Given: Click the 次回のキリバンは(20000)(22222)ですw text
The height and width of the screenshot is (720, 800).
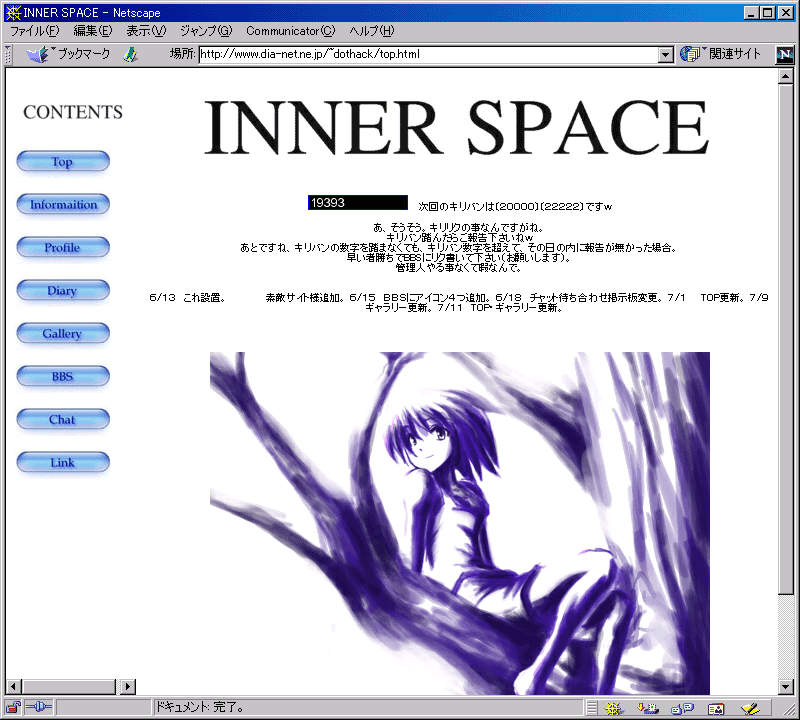Looking at the screenshot, I should click(515, 206).
